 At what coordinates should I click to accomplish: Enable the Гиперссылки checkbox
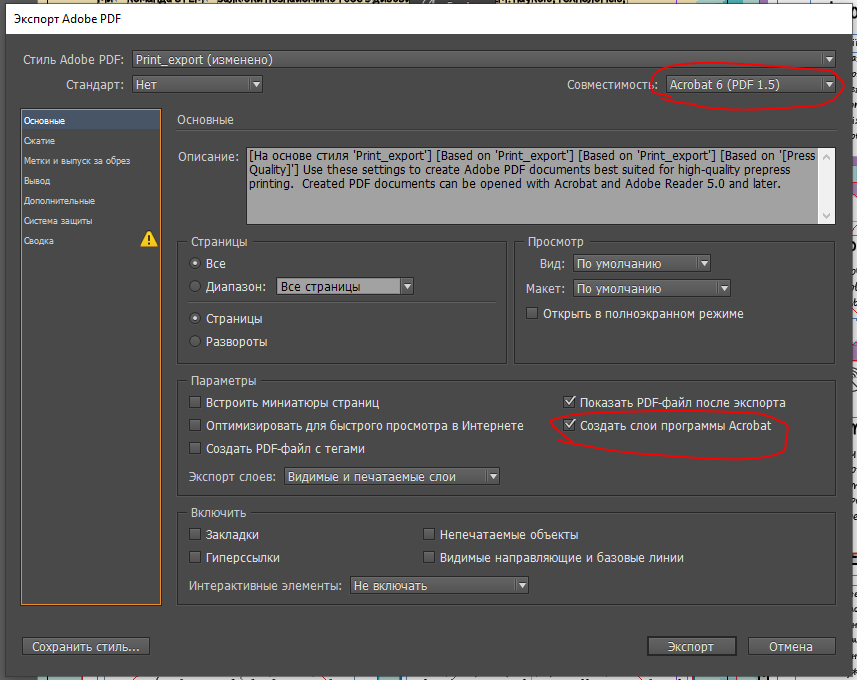(x=195, y=558)
